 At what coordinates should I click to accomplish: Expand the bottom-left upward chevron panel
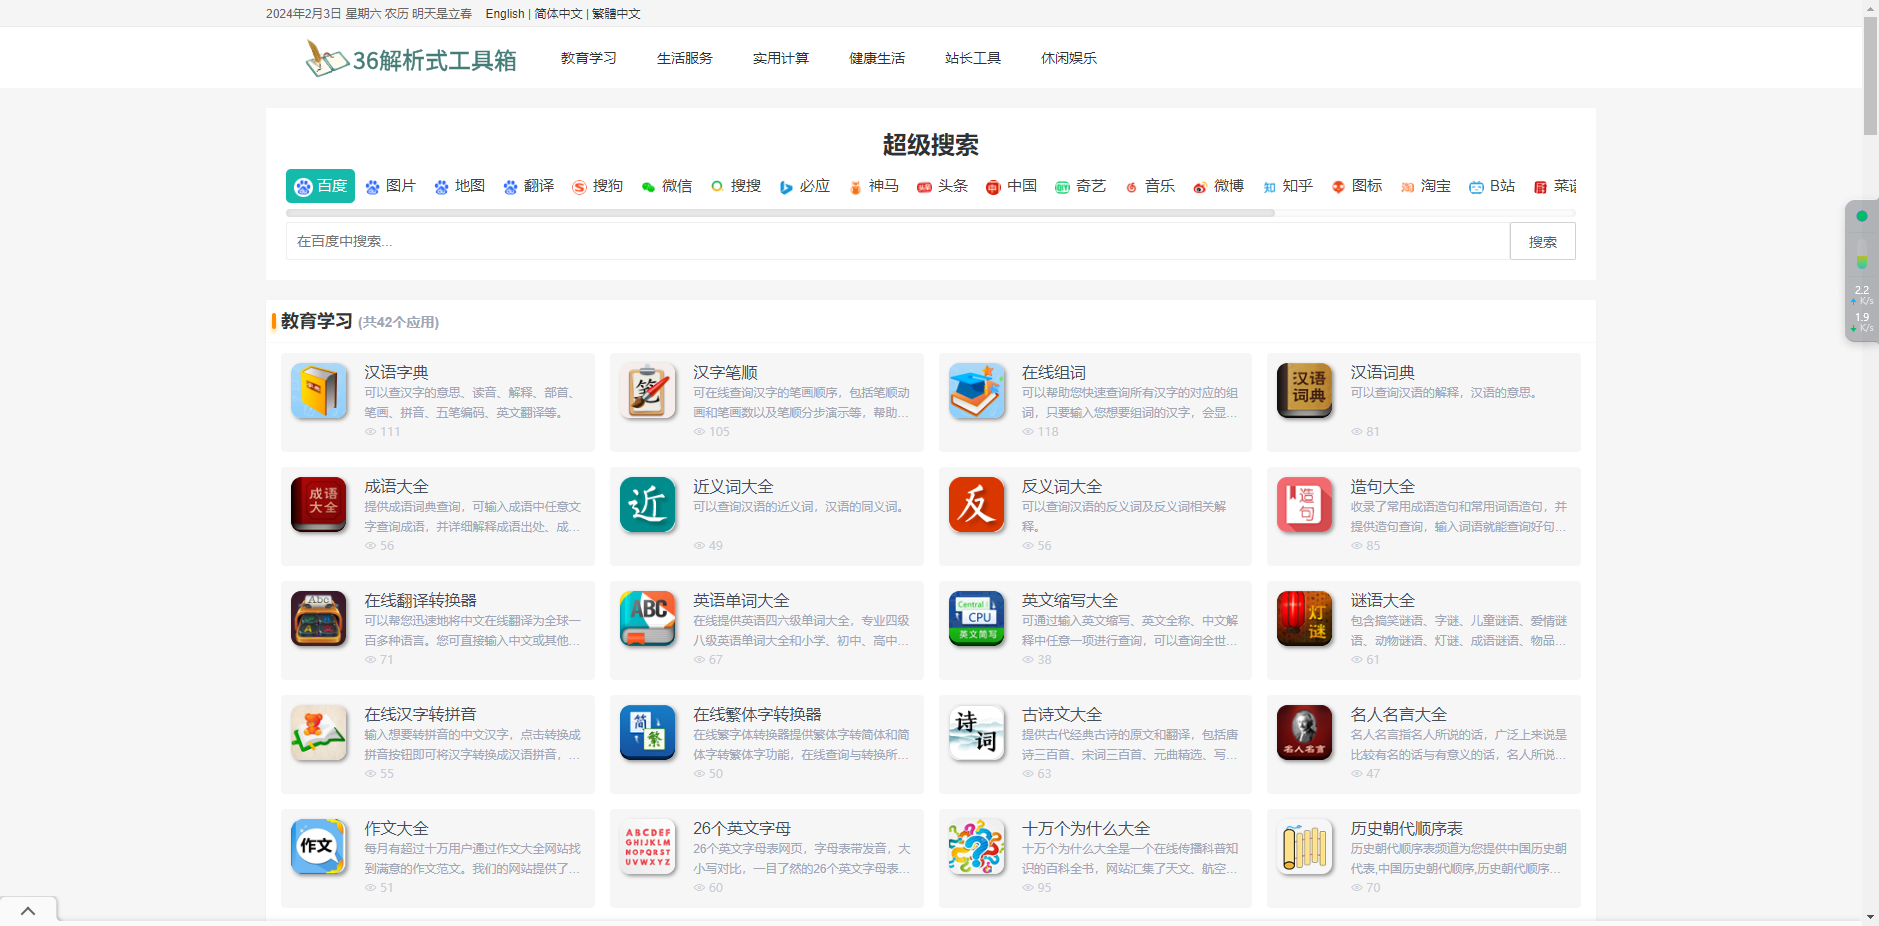(28, 911)
